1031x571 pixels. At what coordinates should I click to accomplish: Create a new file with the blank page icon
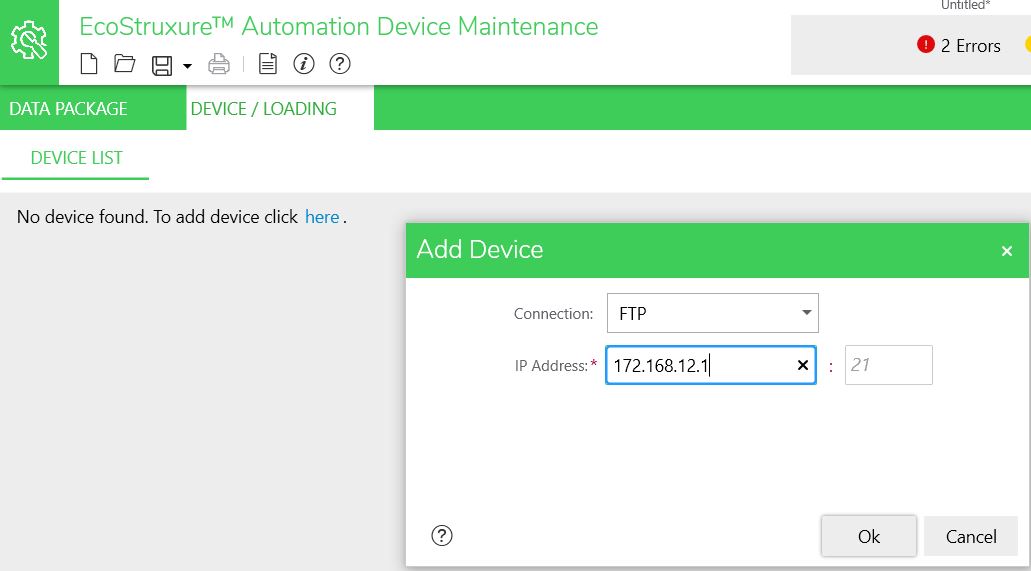coord(89,64)
